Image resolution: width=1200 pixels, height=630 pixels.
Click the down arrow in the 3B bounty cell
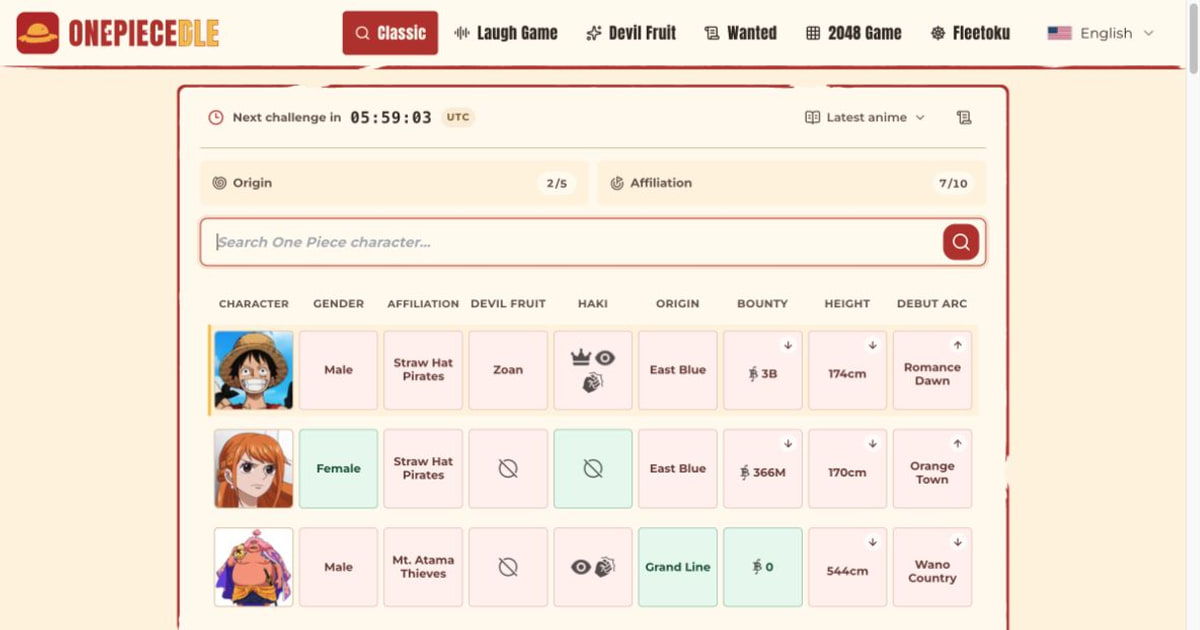click(788, 345)
